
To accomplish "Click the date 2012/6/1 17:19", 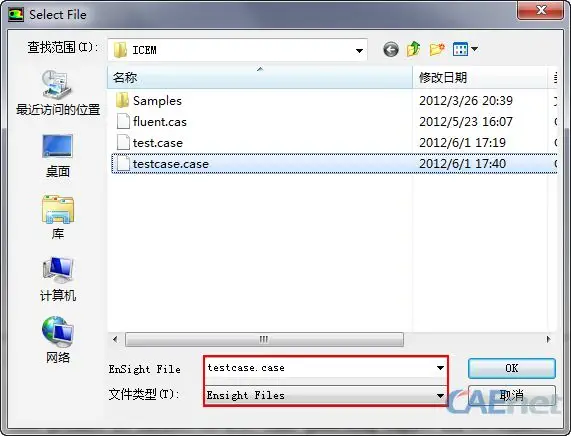I will (x=462, y=143).
